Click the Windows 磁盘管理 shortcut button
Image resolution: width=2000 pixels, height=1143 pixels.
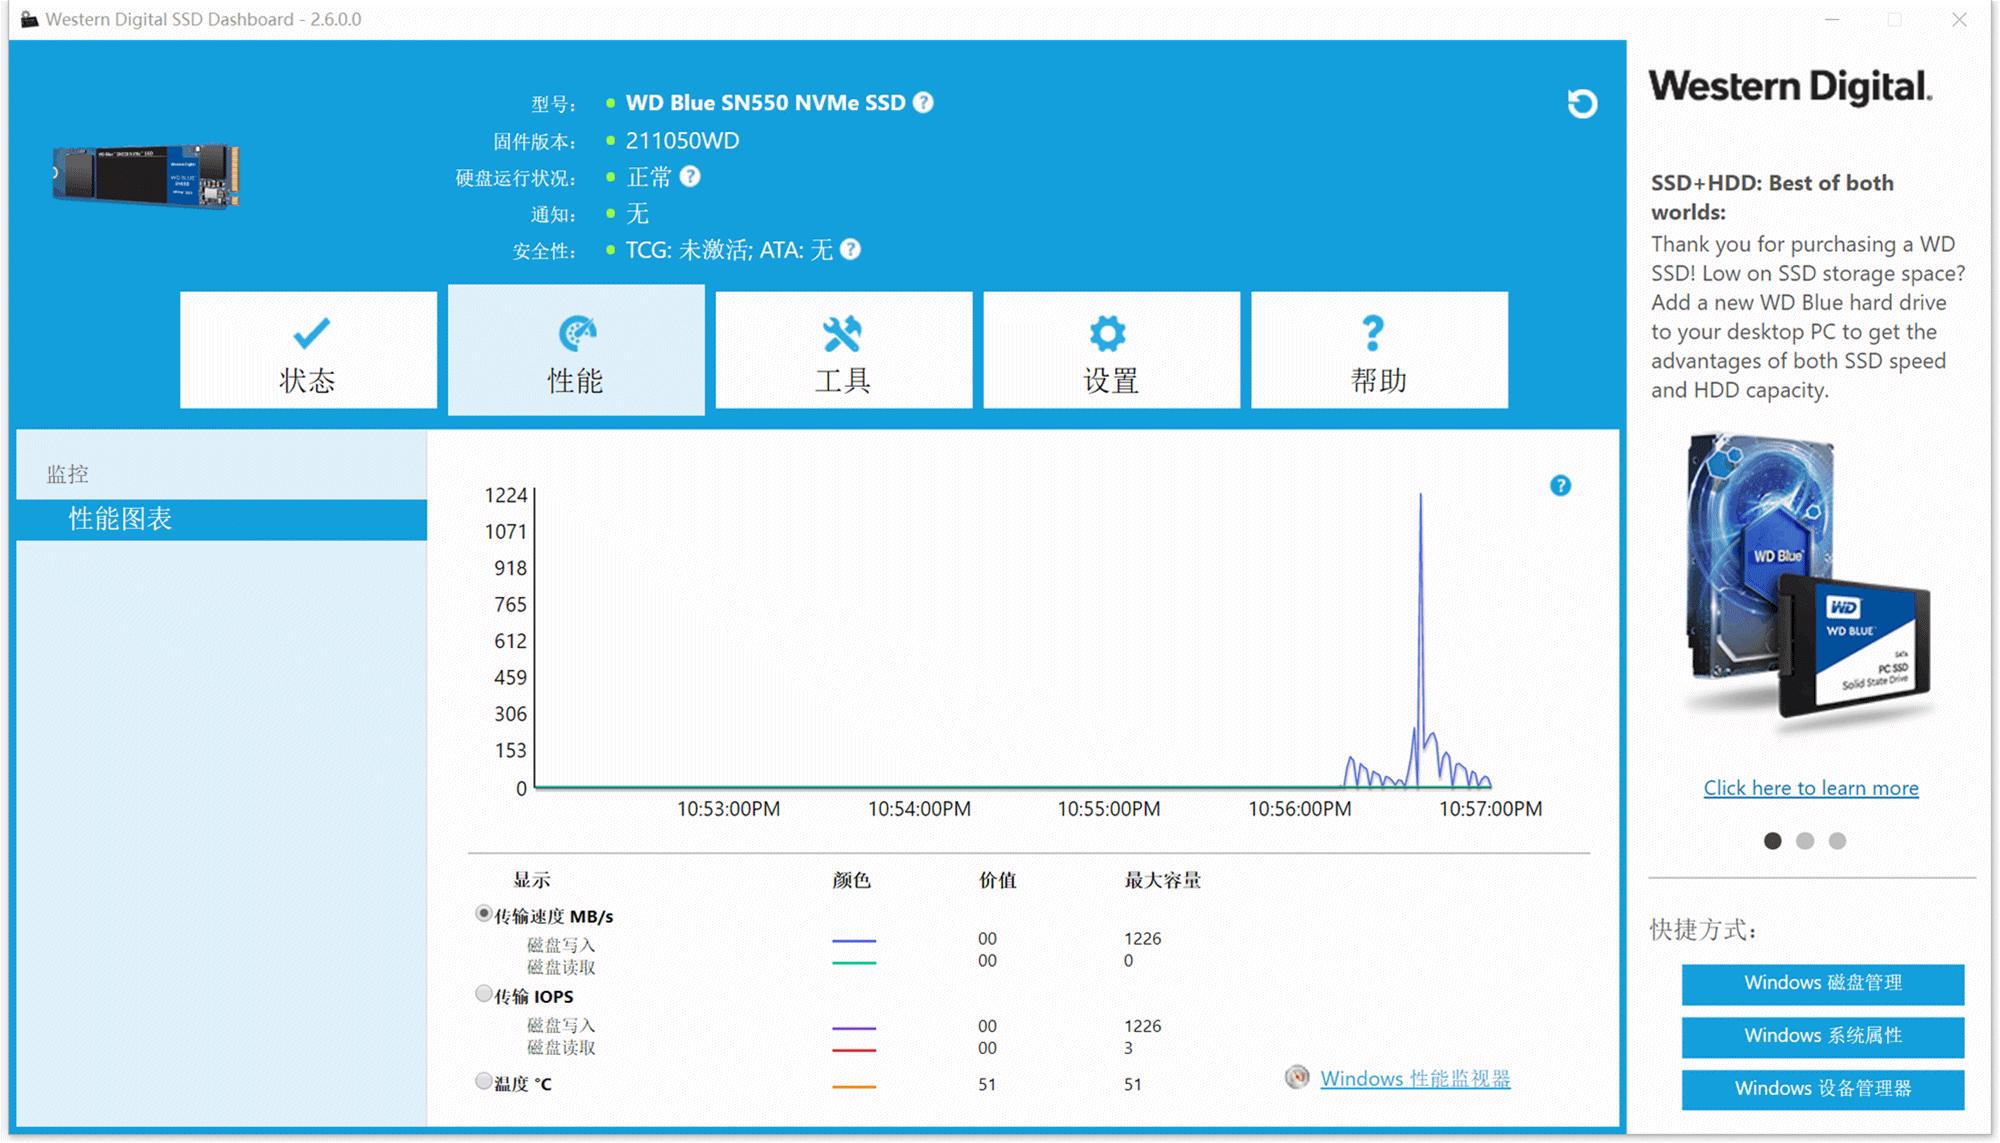tap(1822, 983)
